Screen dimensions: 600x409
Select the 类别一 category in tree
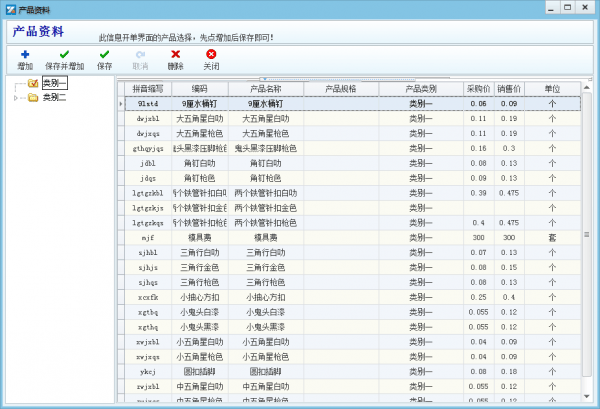click(54, 84)
